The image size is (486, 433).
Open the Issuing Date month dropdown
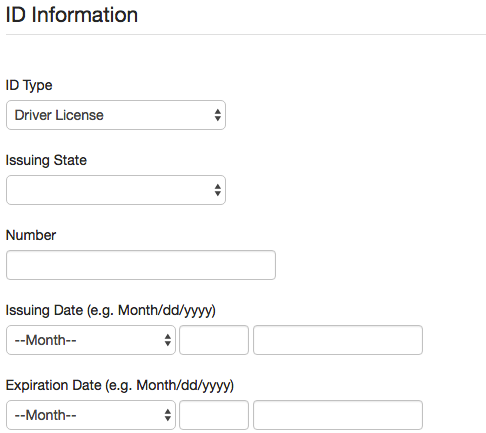[91, 340]
